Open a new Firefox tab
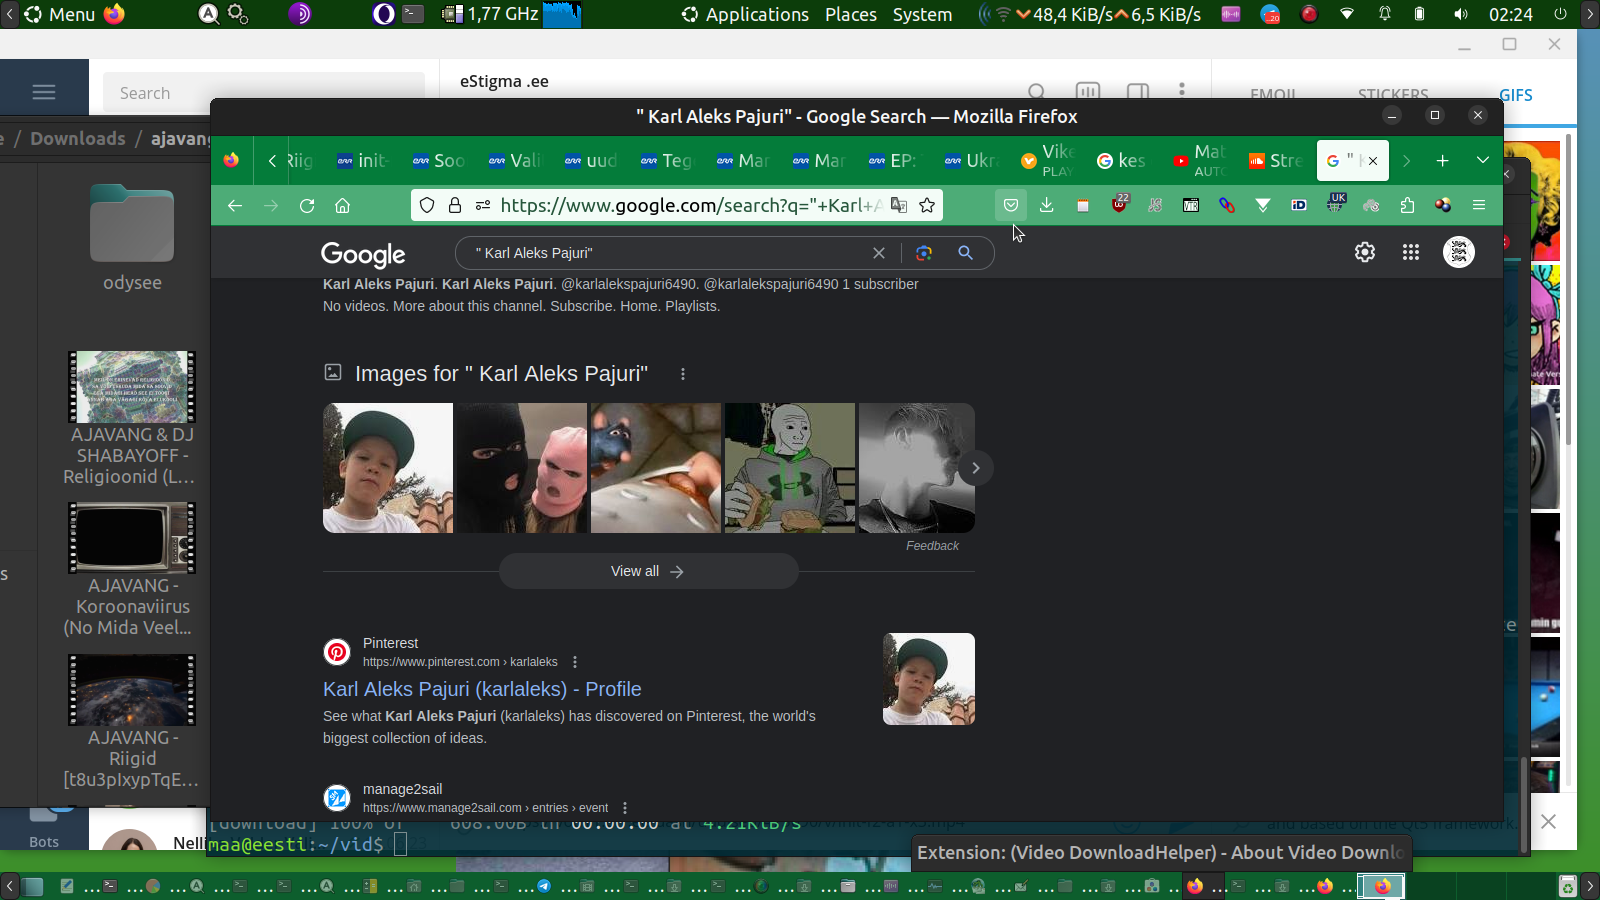The width and height of the screenshot is (1600, 900). [1442, 160]
